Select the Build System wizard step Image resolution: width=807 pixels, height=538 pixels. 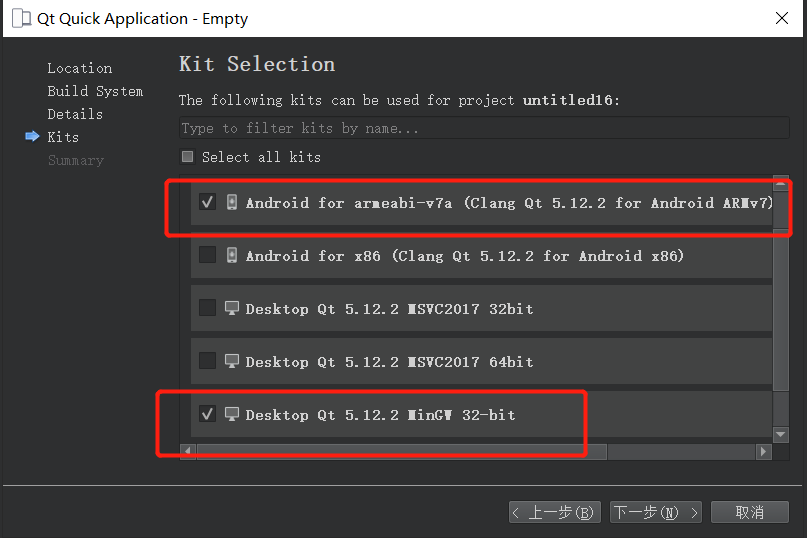coord(95,91)
